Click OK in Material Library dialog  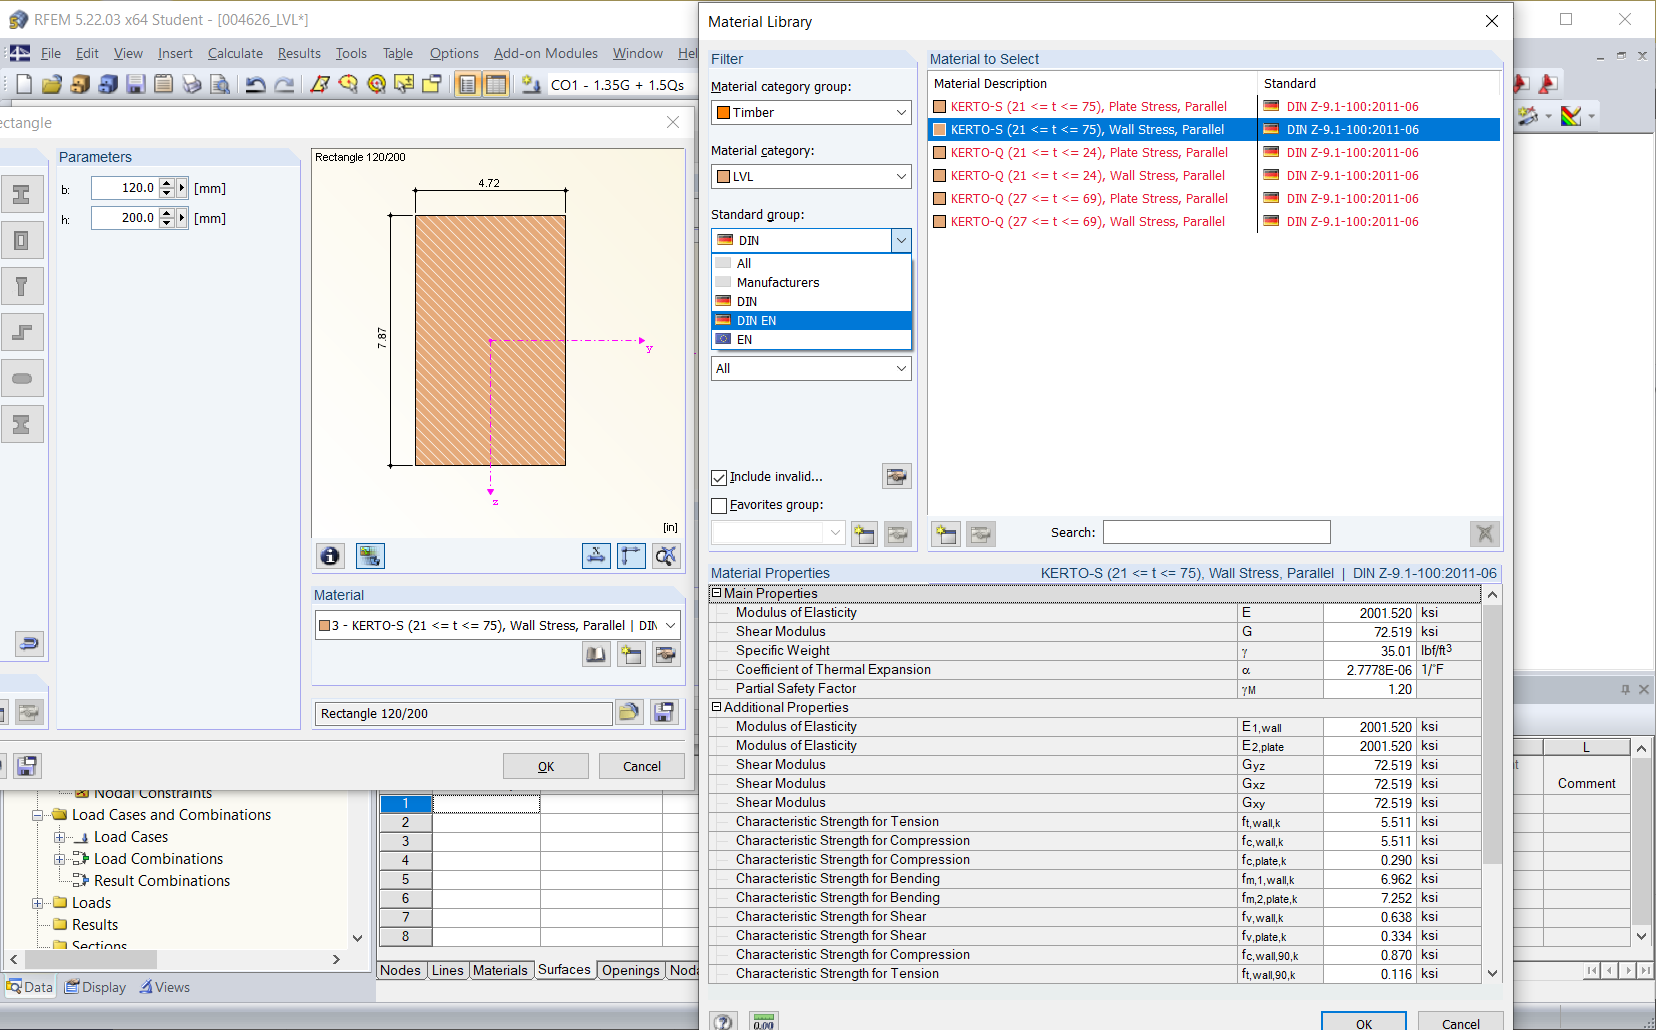click(x=1363, y=1023)
